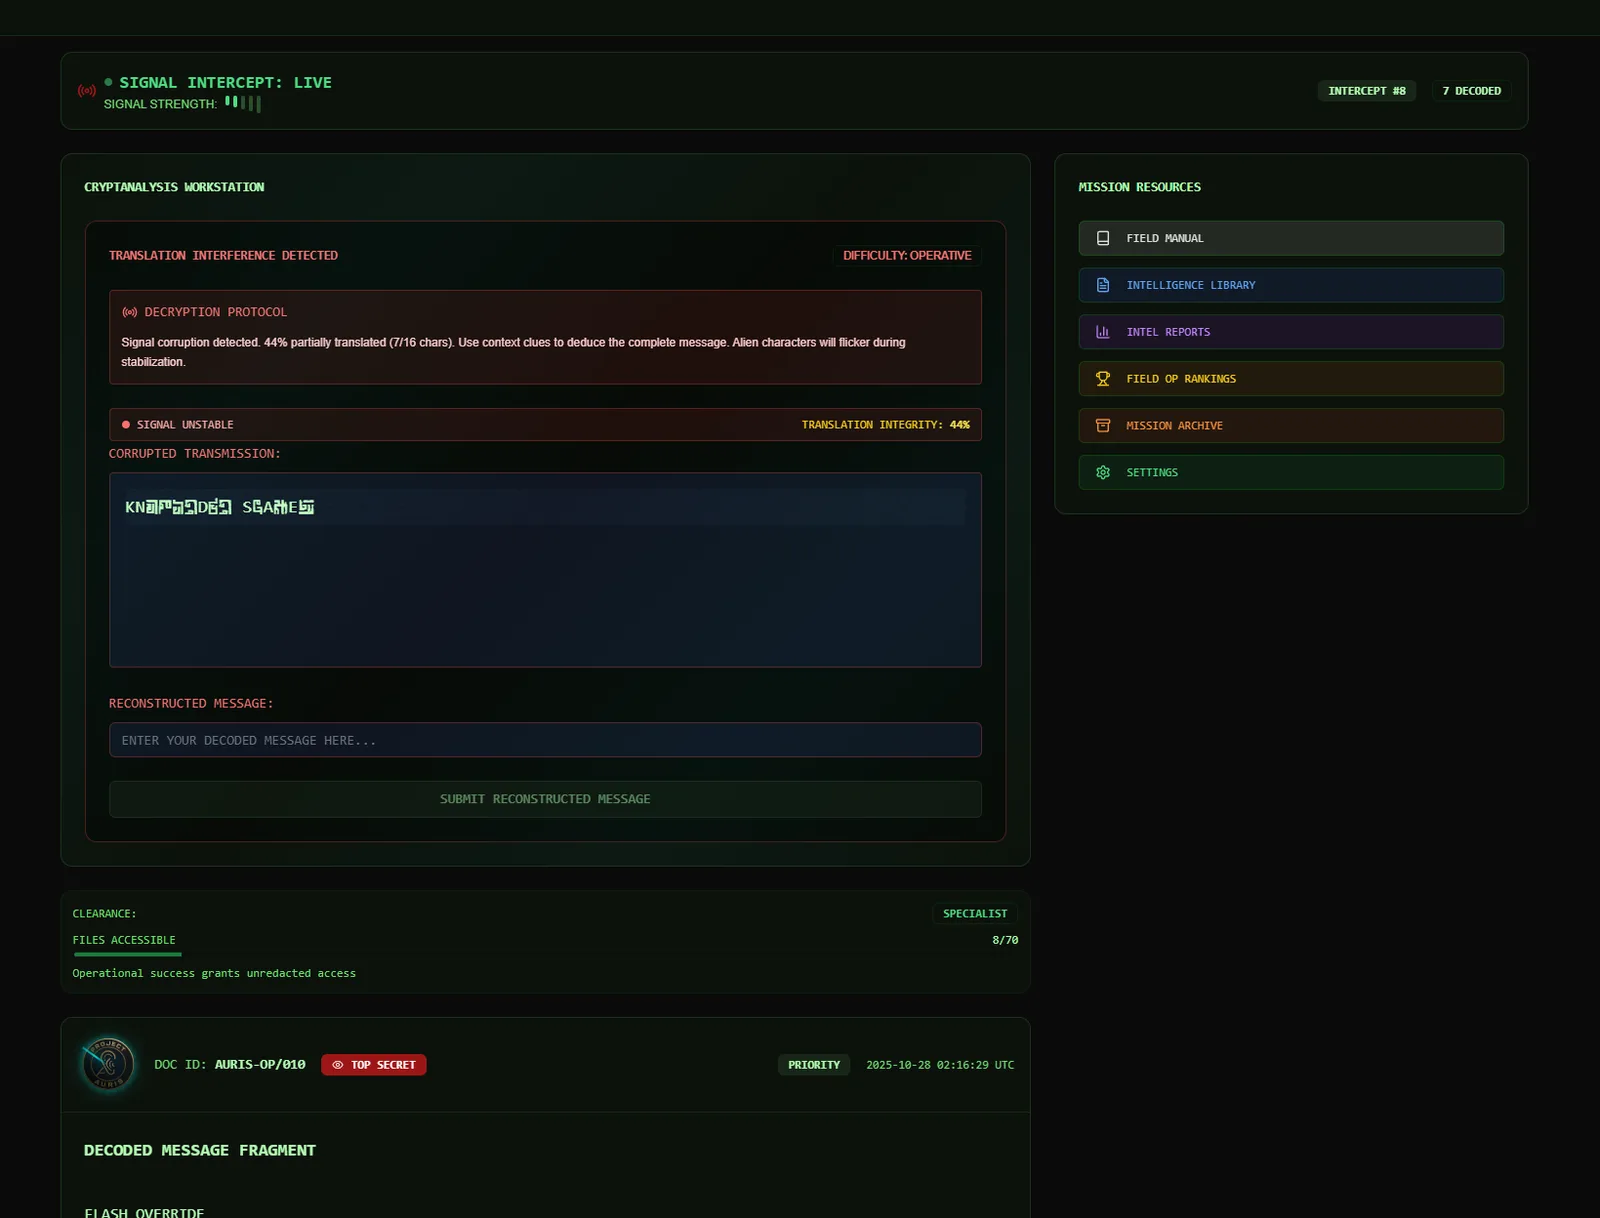
Task: Click the Corrupted Transmission label
Action: [195, 454]
